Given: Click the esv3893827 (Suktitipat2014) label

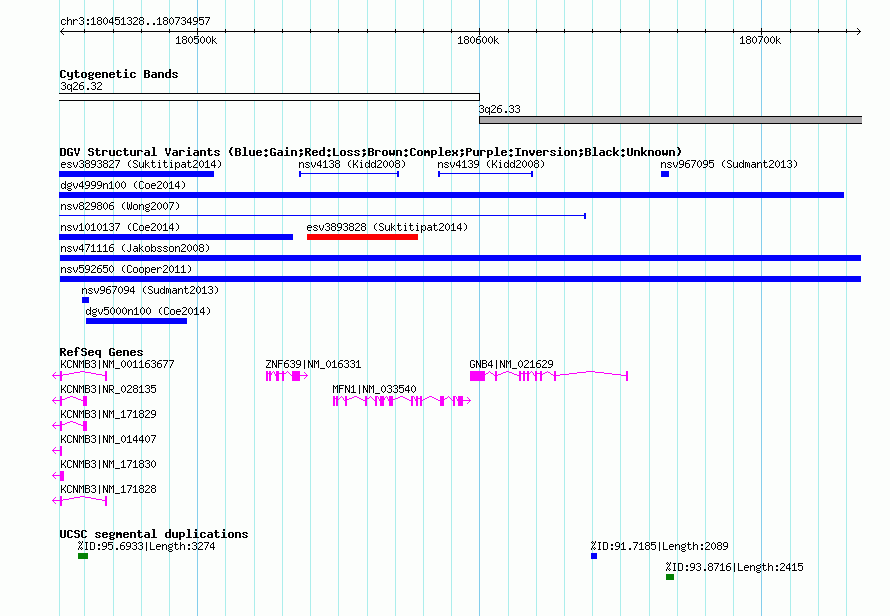Looking at the screenshot, I should click(141, 164).
